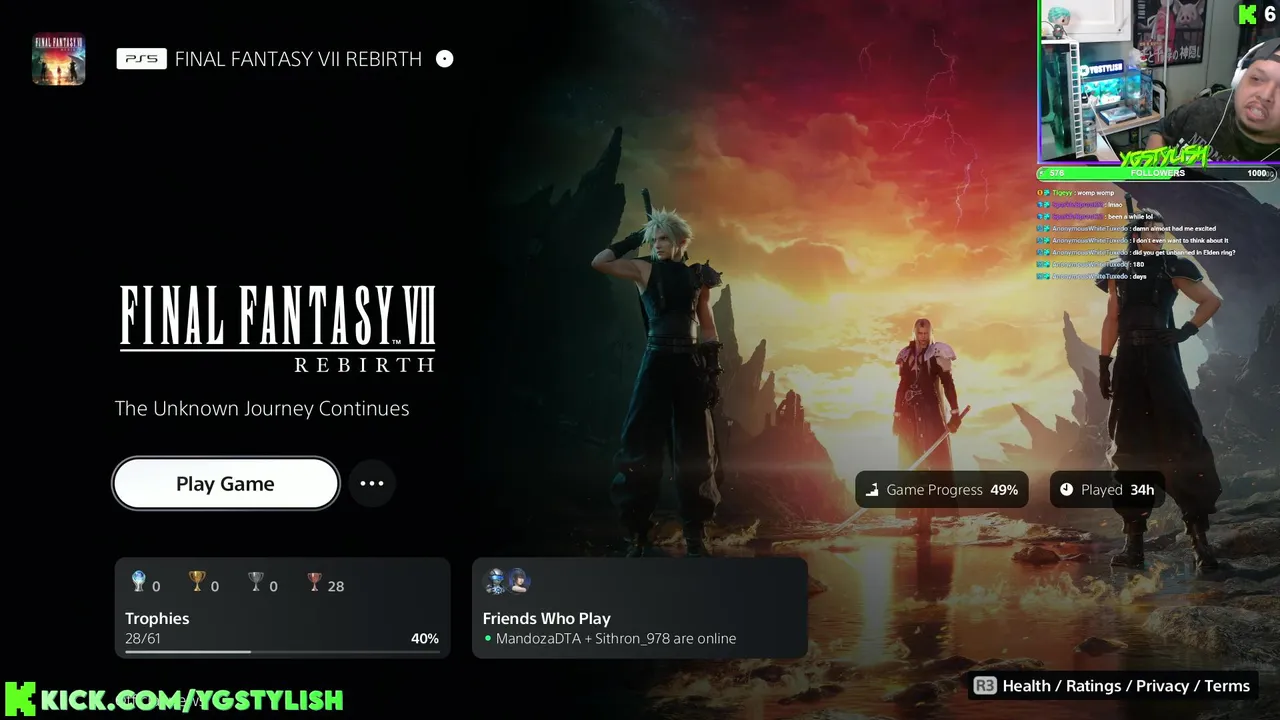The image size is (1280, 720).
Task: Click the 'womp womp' chat message
Action: click(x=1095, y=193)
